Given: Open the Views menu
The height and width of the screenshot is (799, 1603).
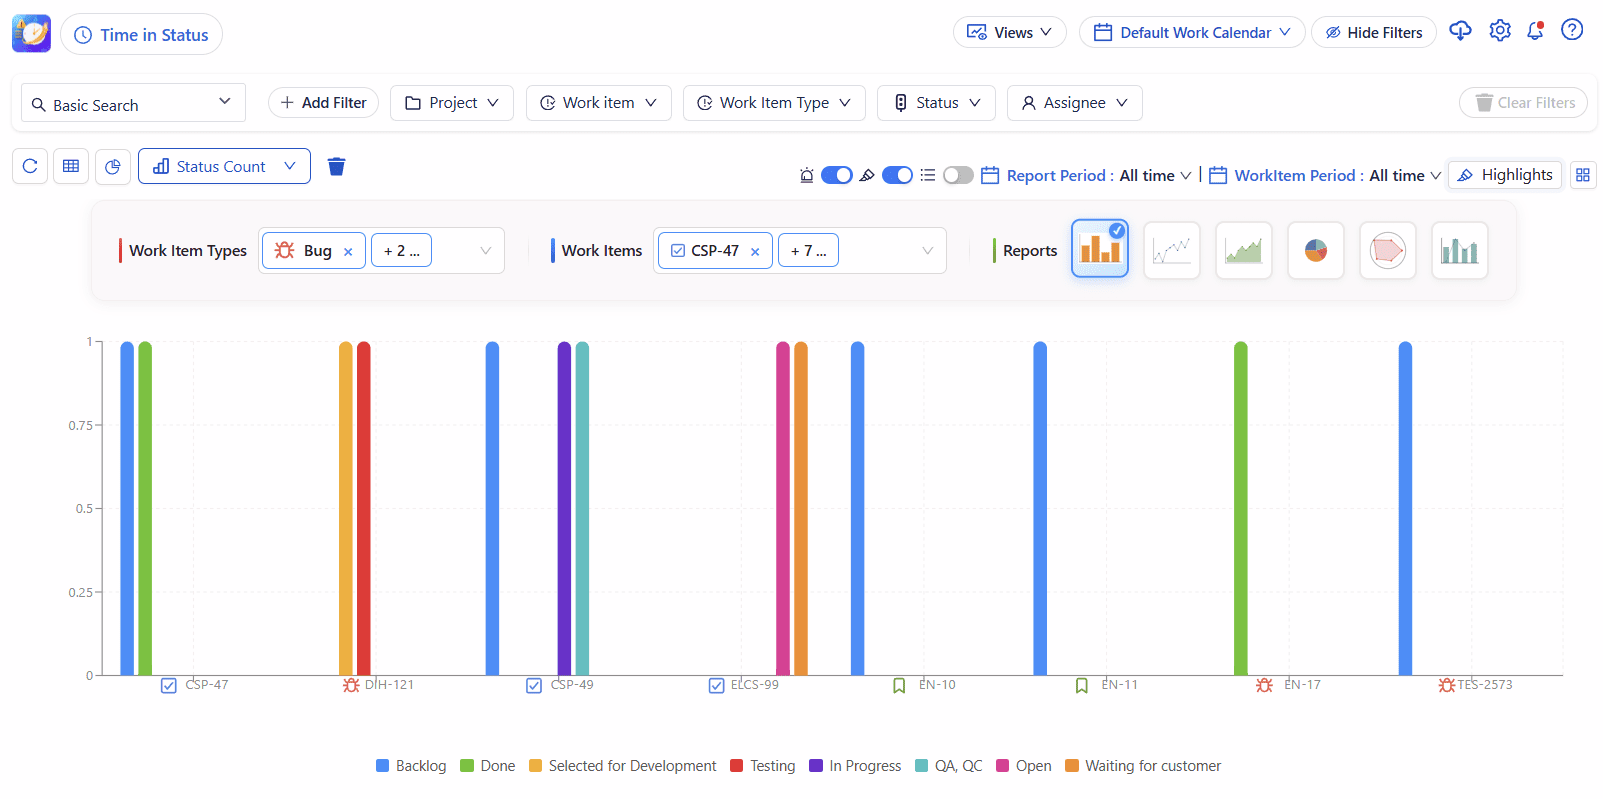Looking at the screenshot, I should (x=1009, y=32).
